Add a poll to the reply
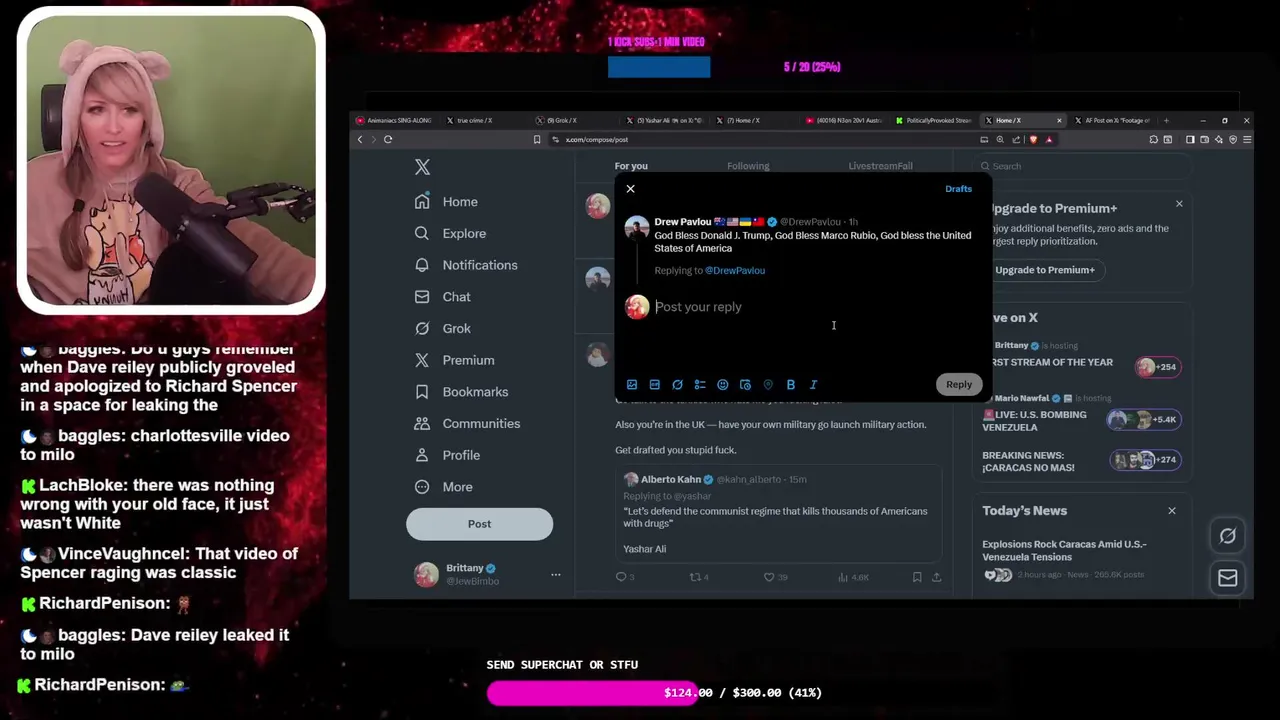Screen dimensions: 1280x720 tap(700, 385)
